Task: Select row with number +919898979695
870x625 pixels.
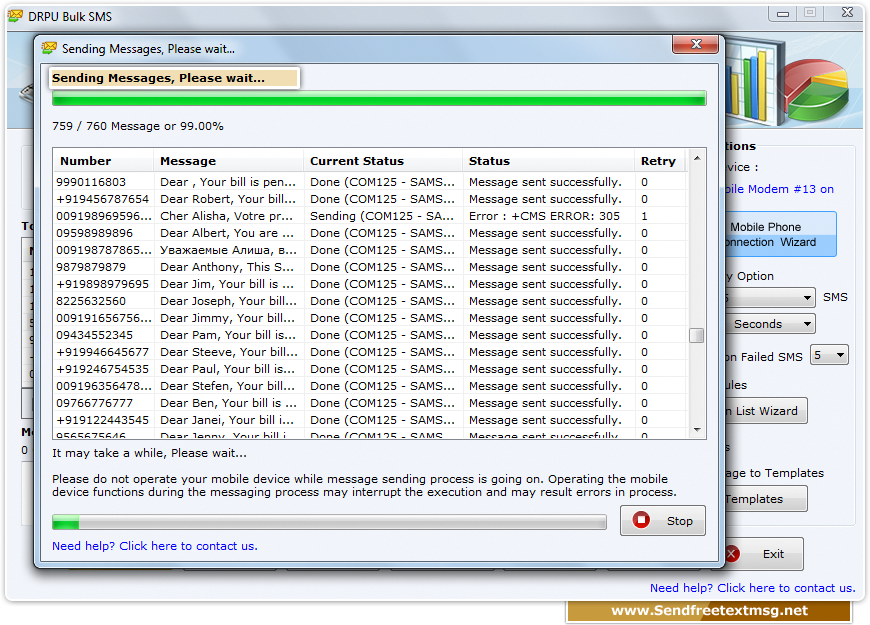Action: (371, 284)
